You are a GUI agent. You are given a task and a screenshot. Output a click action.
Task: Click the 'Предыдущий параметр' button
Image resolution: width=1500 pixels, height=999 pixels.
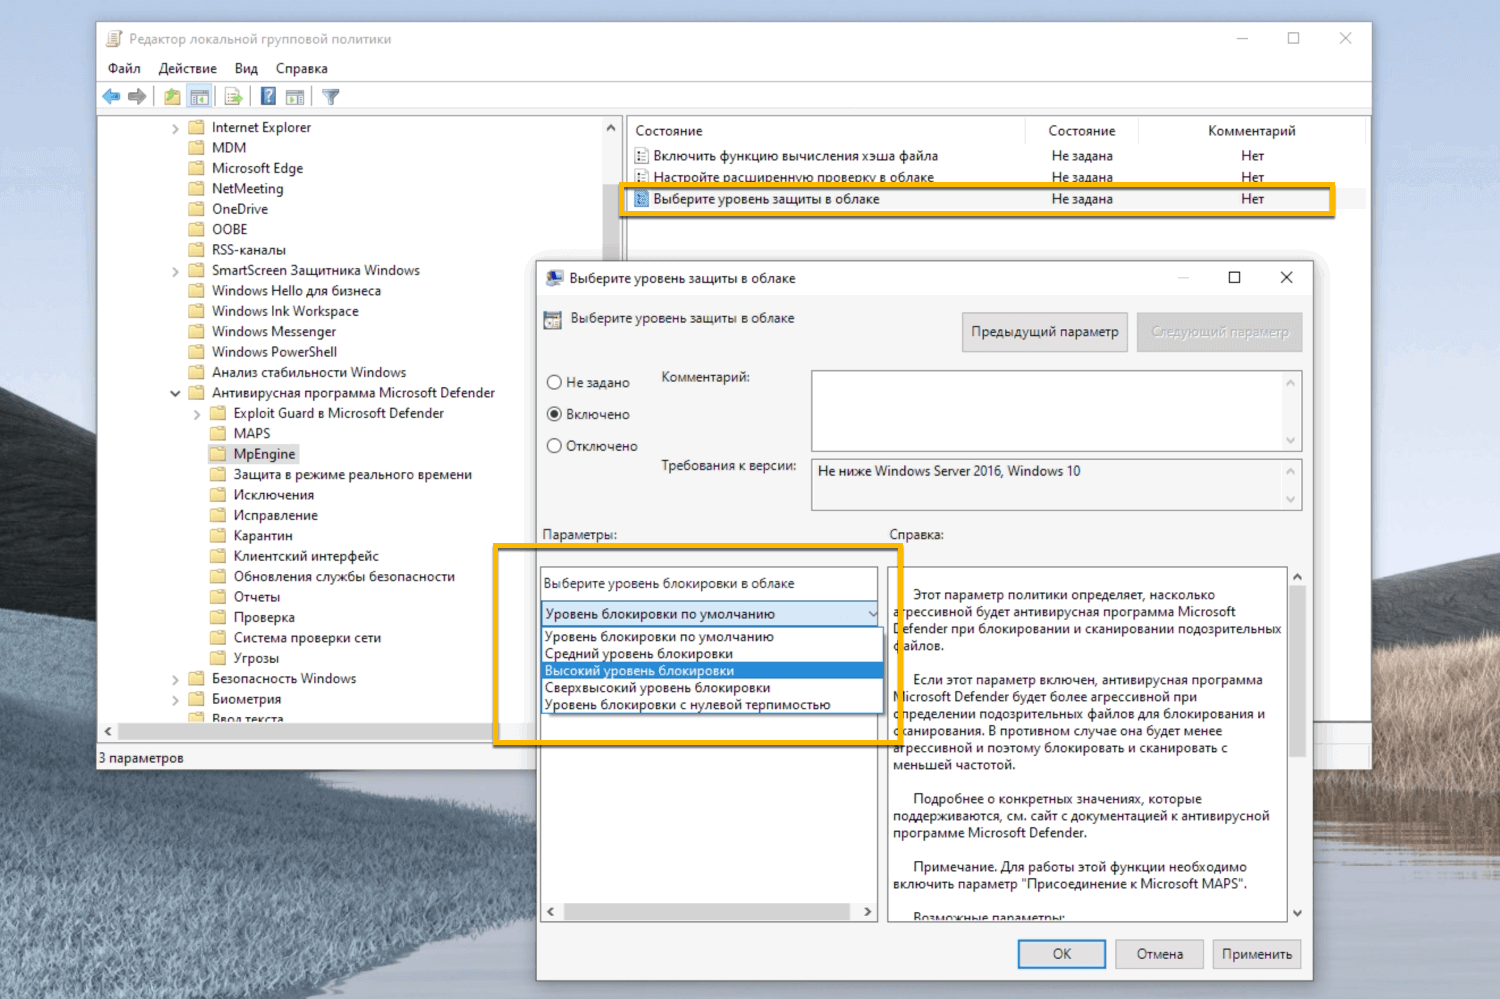(1045, 332)
